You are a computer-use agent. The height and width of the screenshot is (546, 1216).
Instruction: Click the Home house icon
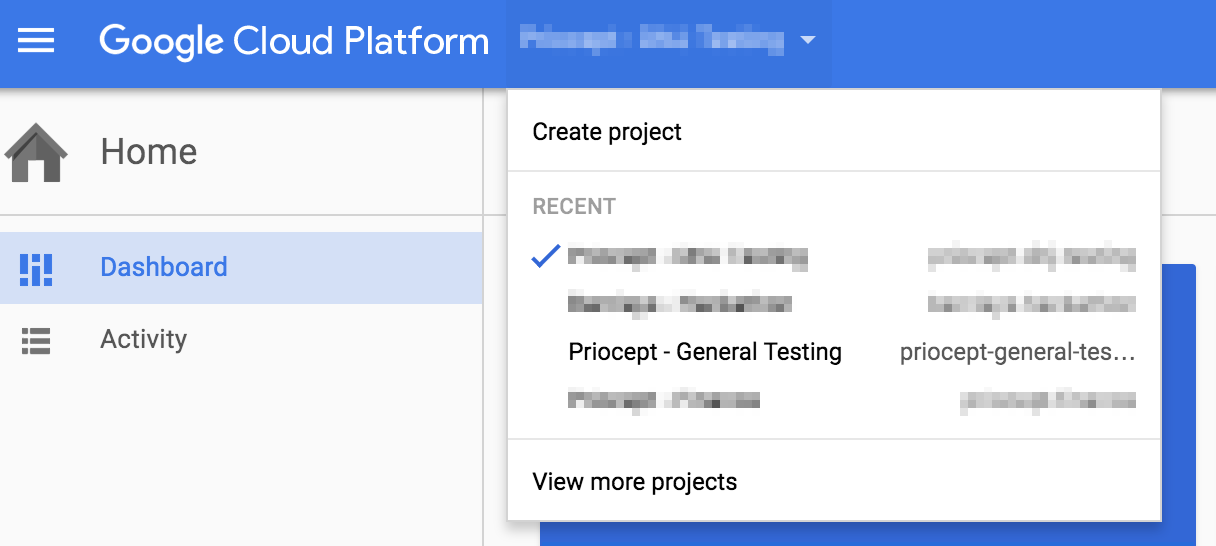[36, 152]
